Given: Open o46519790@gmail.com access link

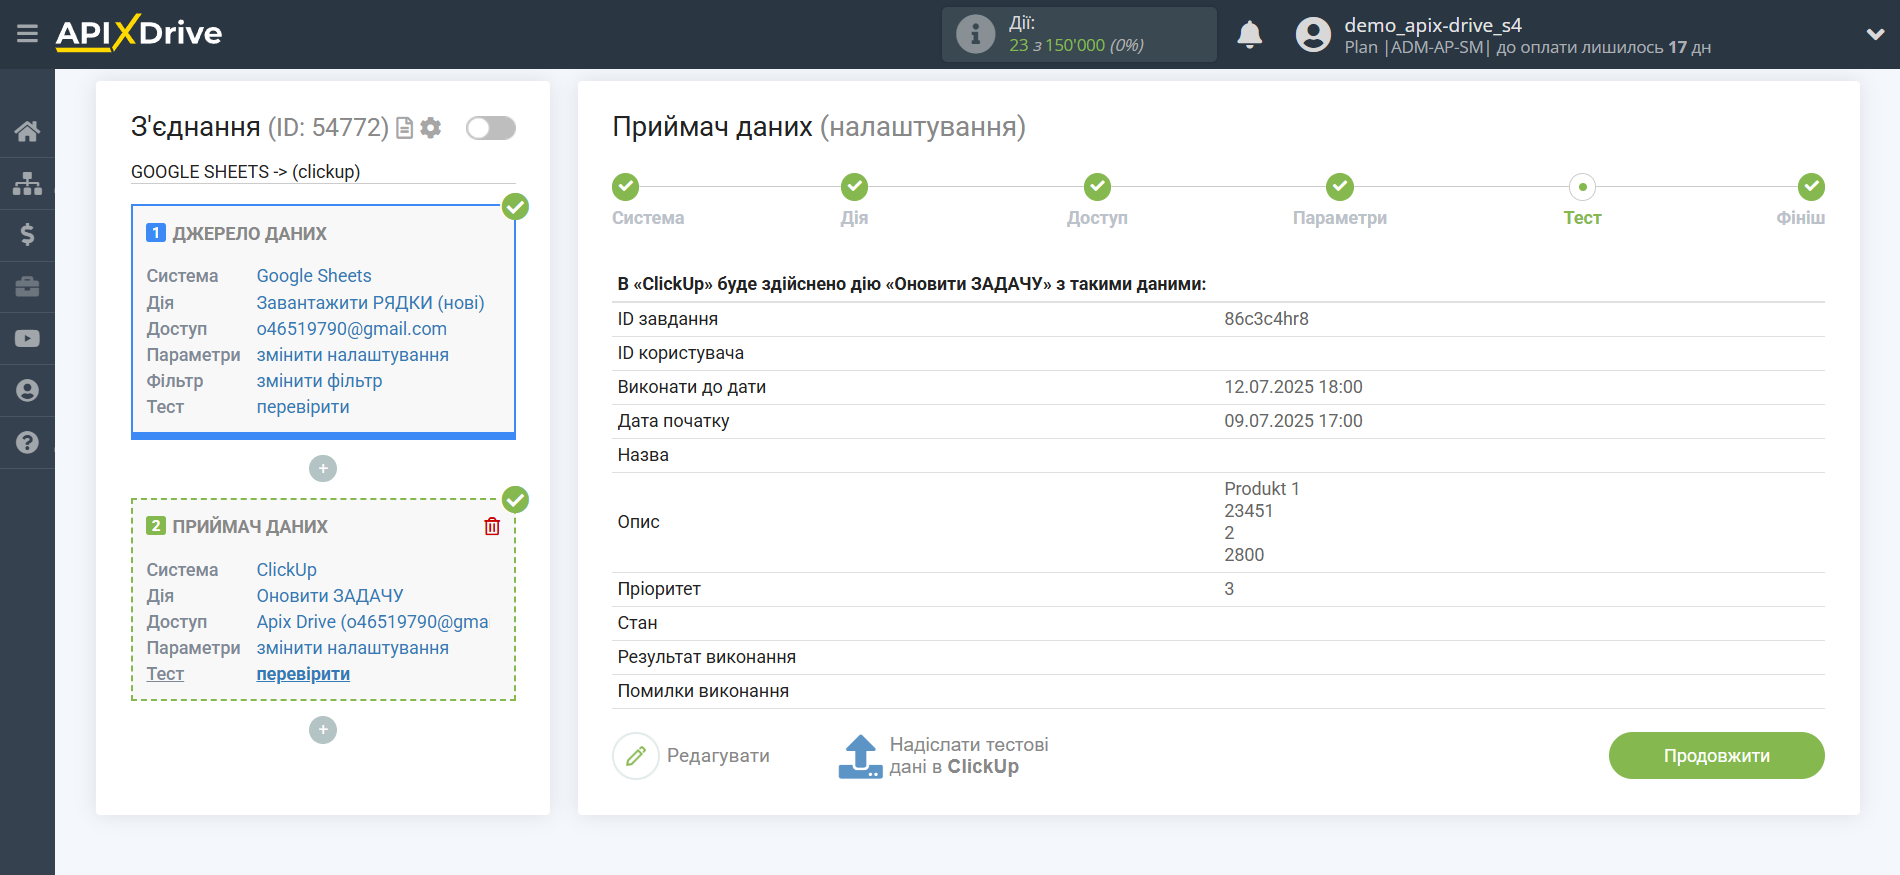Looking at the screenshot, I should coord(352,329).
